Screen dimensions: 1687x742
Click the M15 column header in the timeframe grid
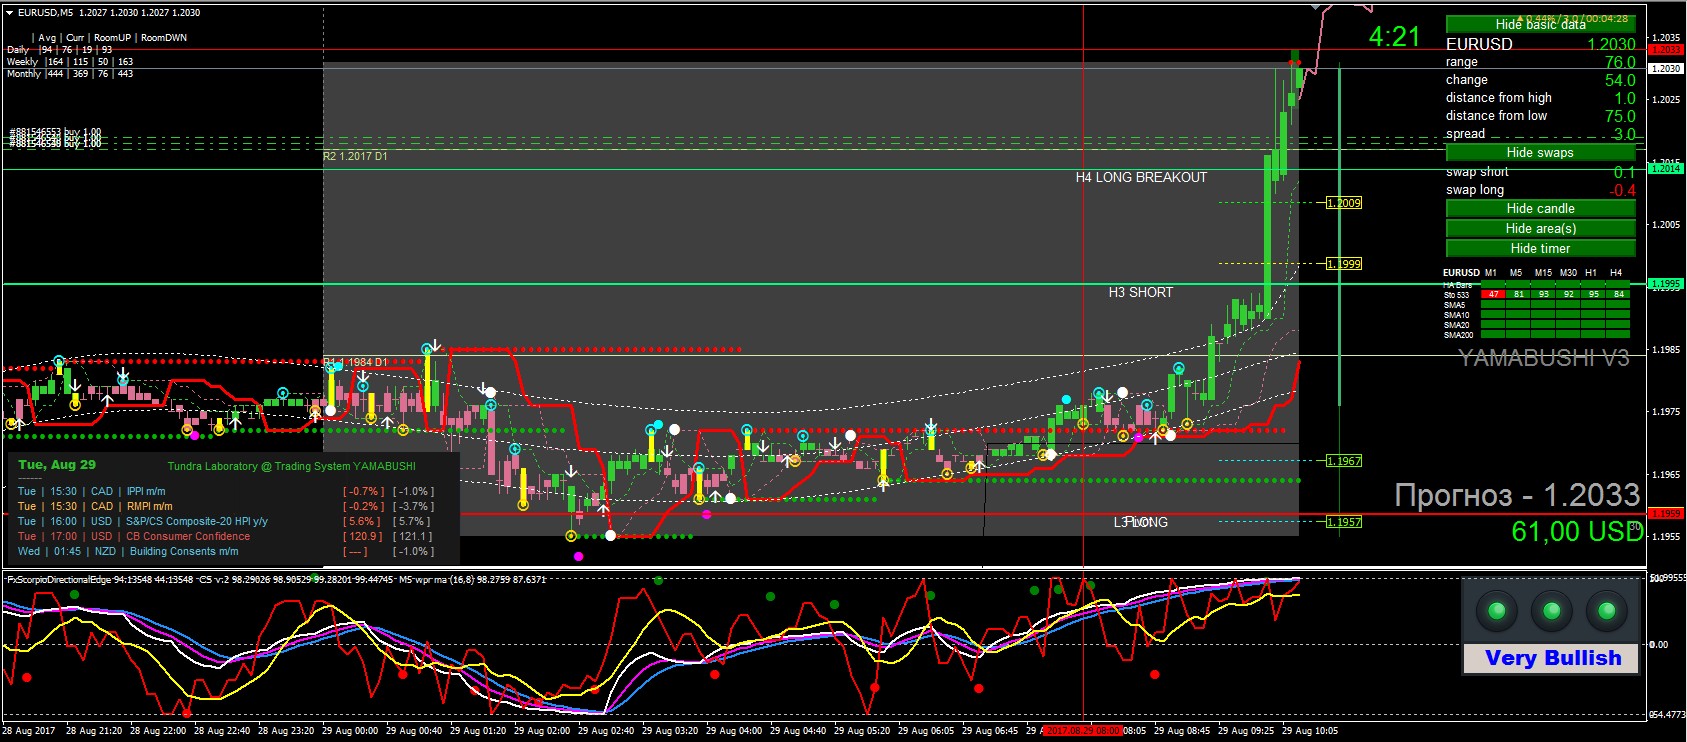(1543, 272)
